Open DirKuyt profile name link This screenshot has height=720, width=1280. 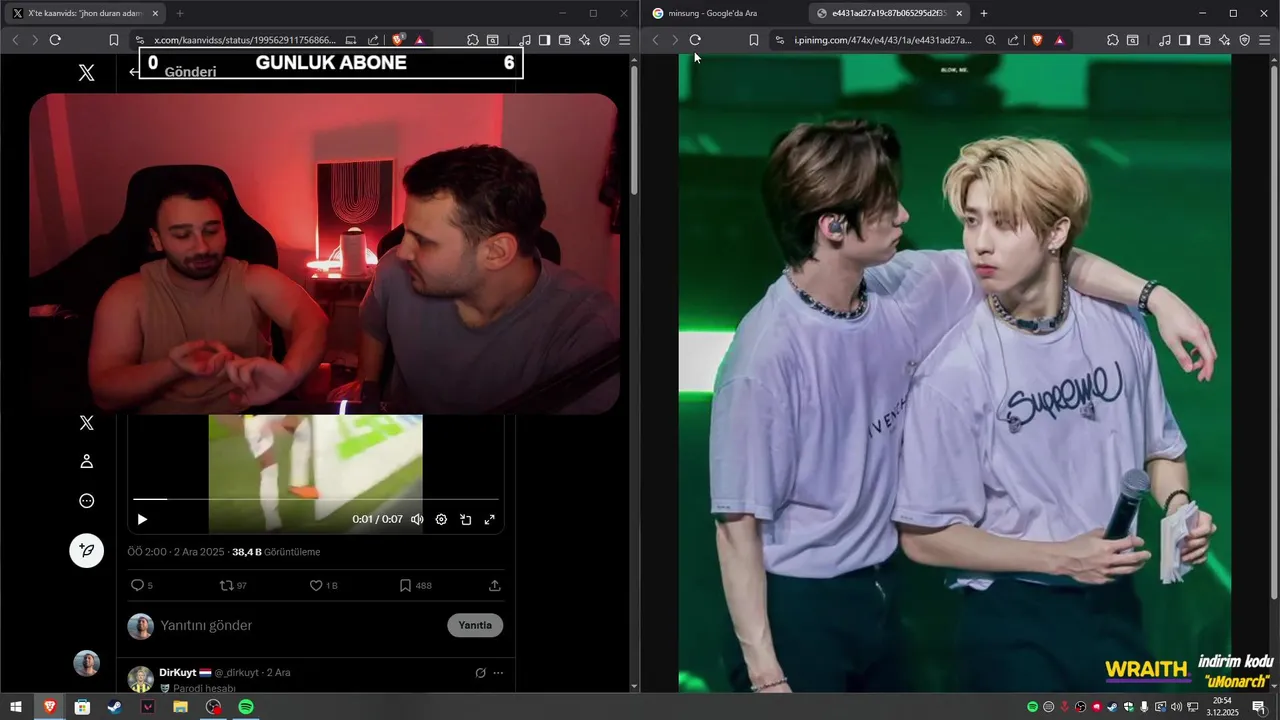[178, 673]
